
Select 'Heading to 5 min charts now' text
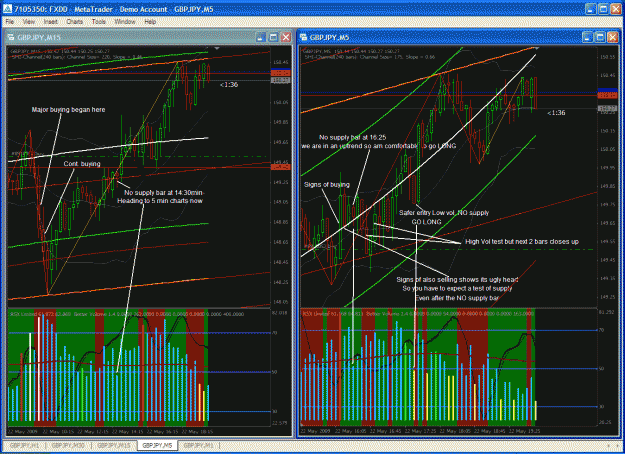coord(159,201)
